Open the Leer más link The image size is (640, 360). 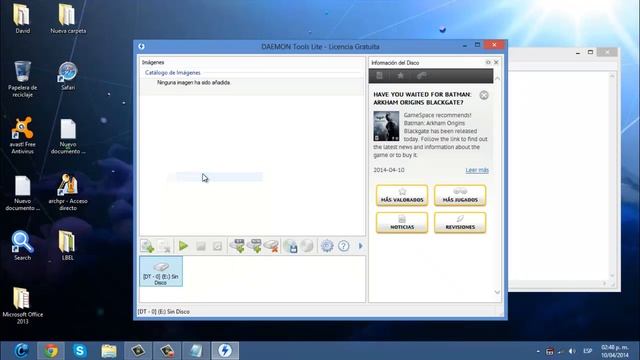point(477,170)
